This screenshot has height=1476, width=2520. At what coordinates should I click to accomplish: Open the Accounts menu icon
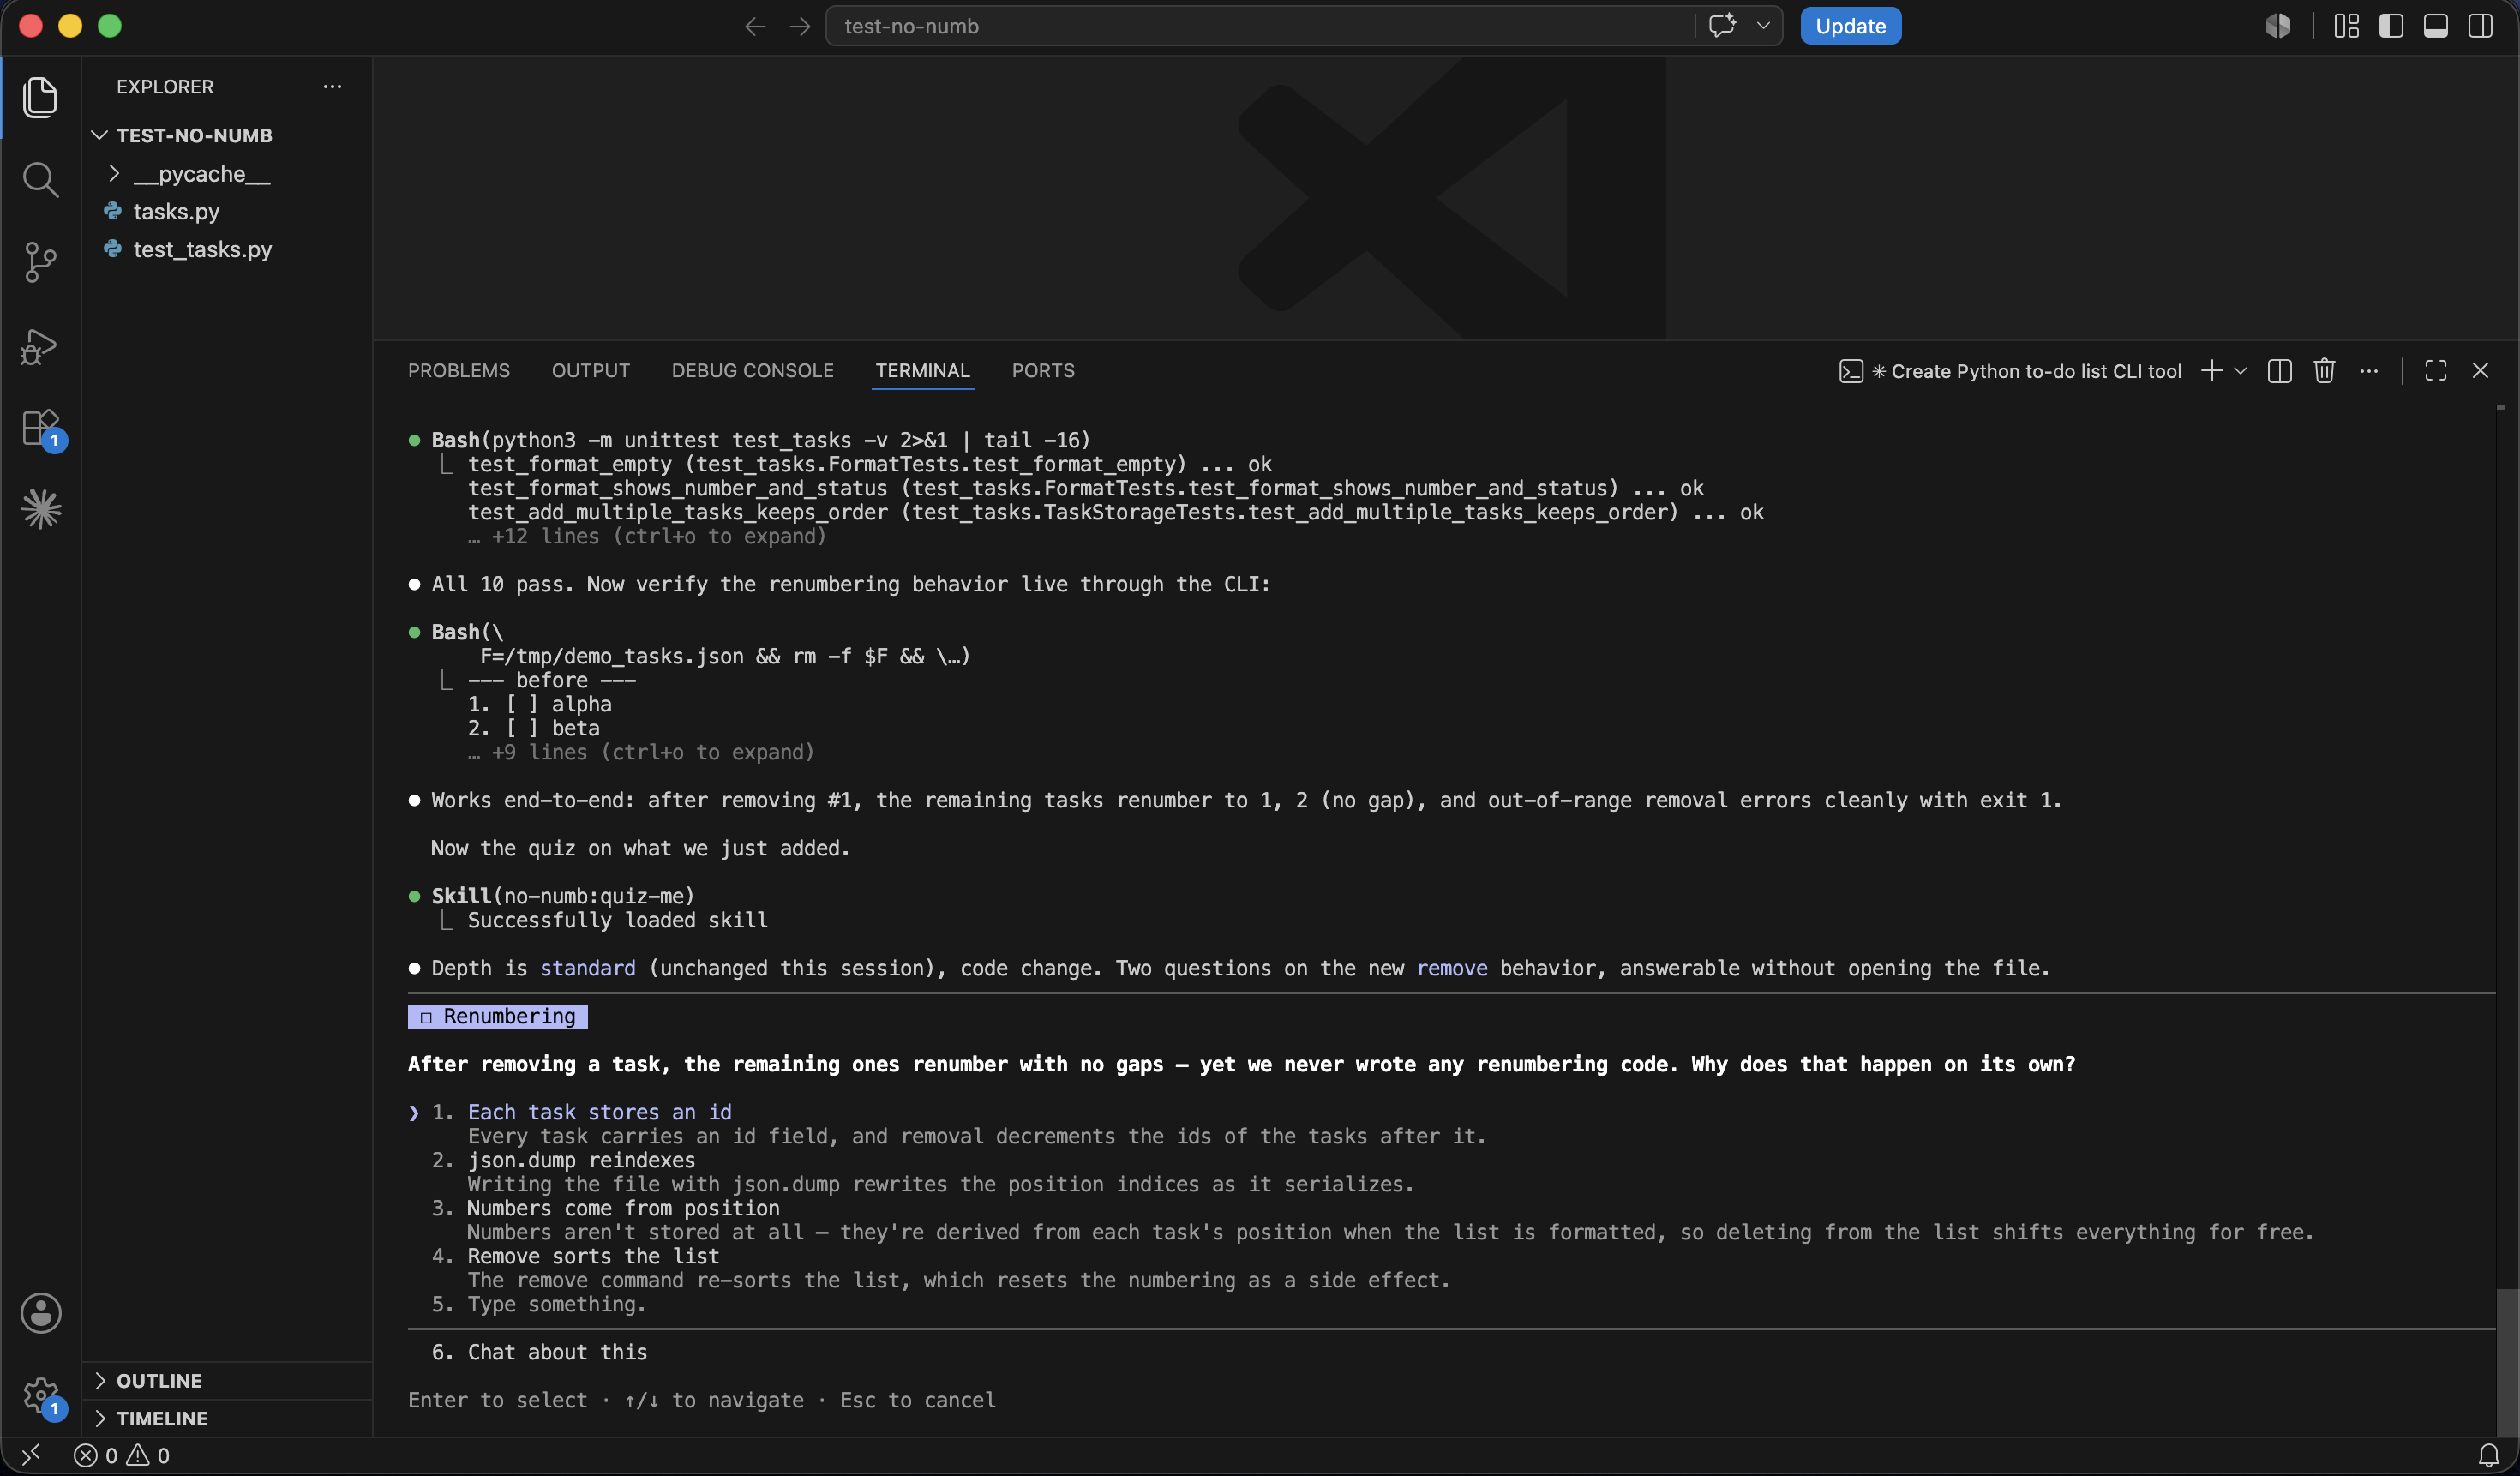[x=40, y=1313]
